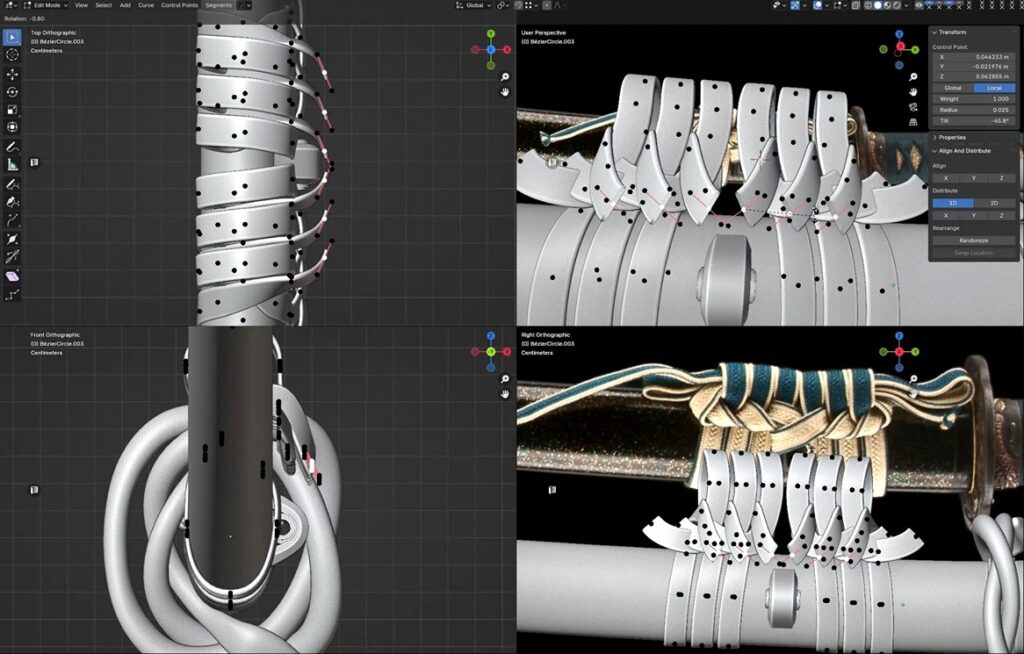Screen dimensions: 1024x654
Task: Click zoom icon in Top Orthographic viewport
Action: point(505,77)
